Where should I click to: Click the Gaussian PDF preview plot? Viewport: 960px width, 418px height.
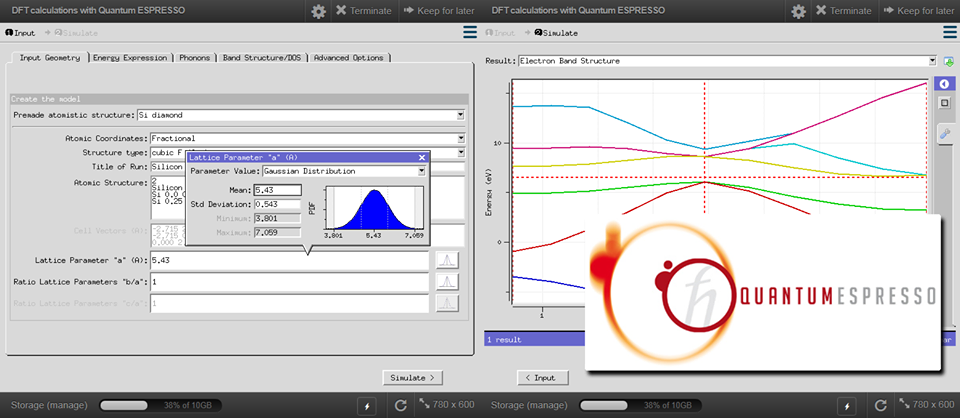373,208
